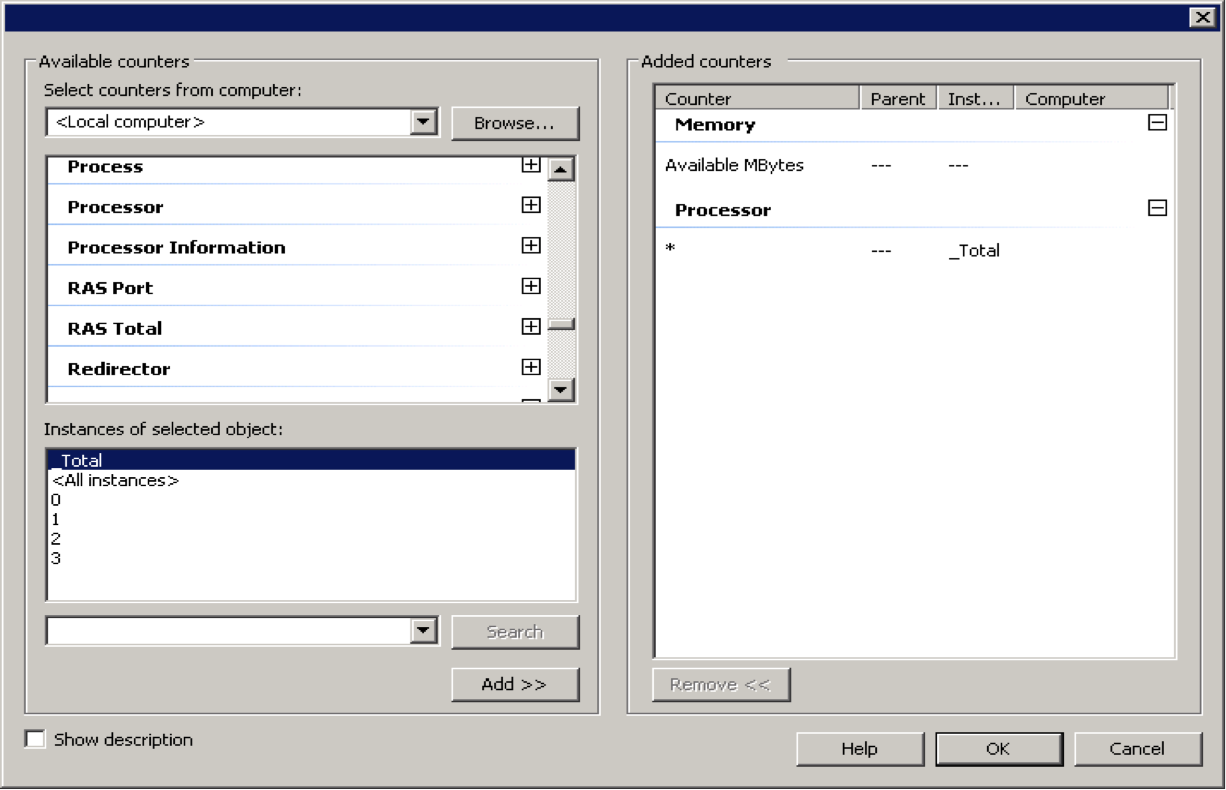Click the counter list scrollbar down arrow
Viewport: 1226px width, 790px height.
561,391
